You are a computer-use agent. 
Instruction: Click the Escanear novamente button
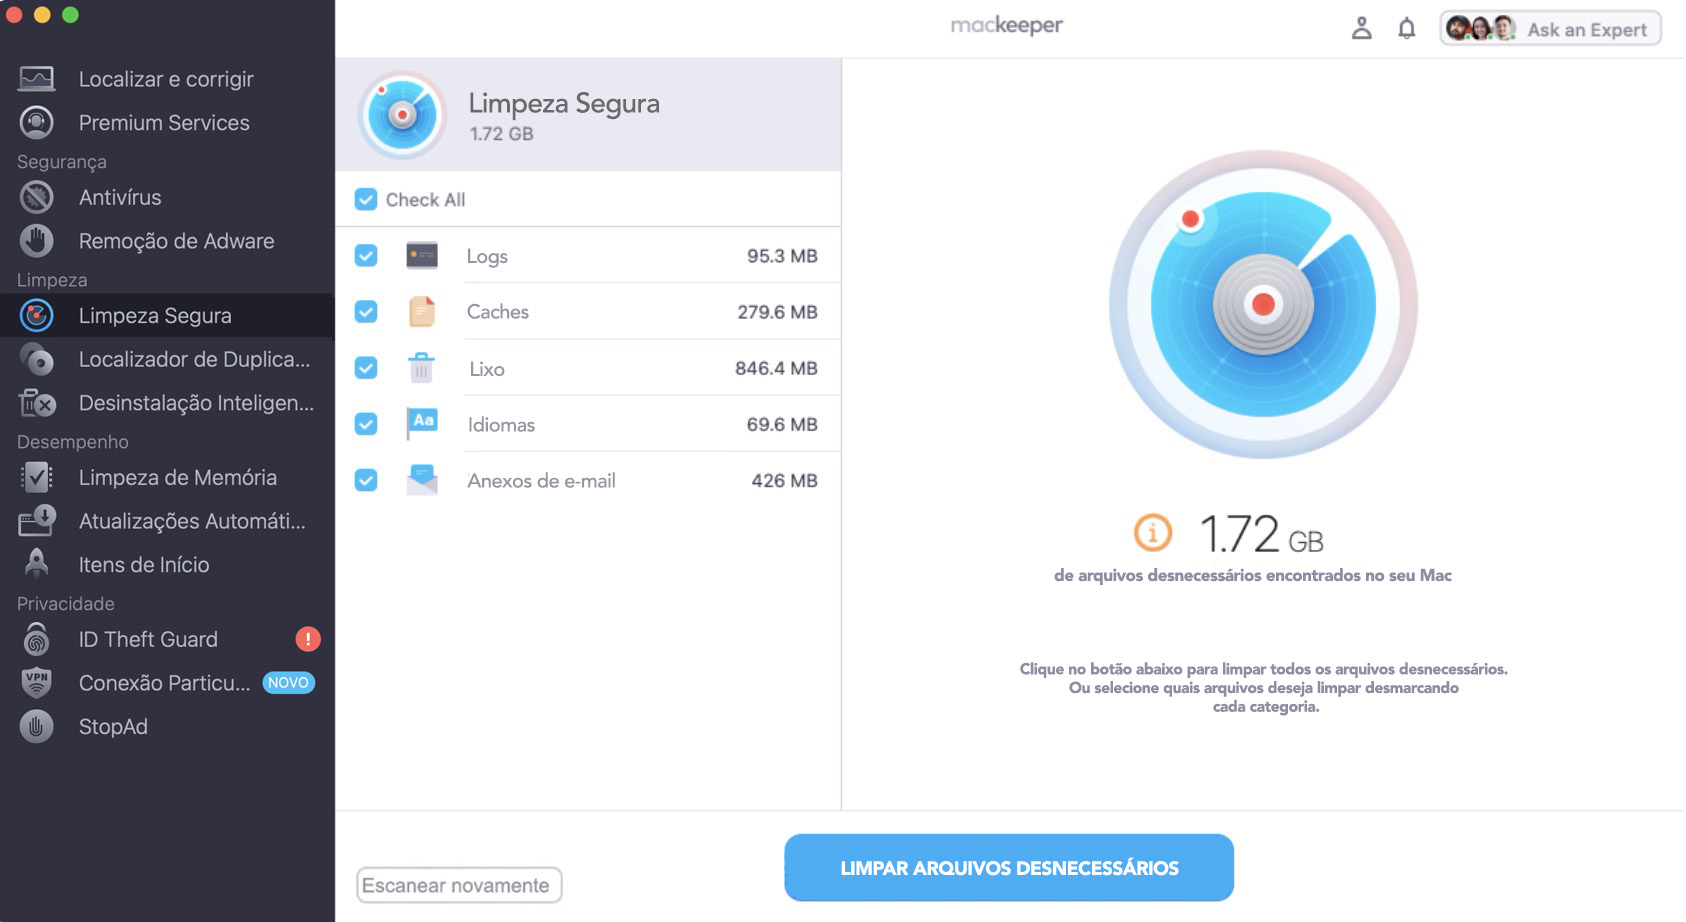tap(458, 885)
